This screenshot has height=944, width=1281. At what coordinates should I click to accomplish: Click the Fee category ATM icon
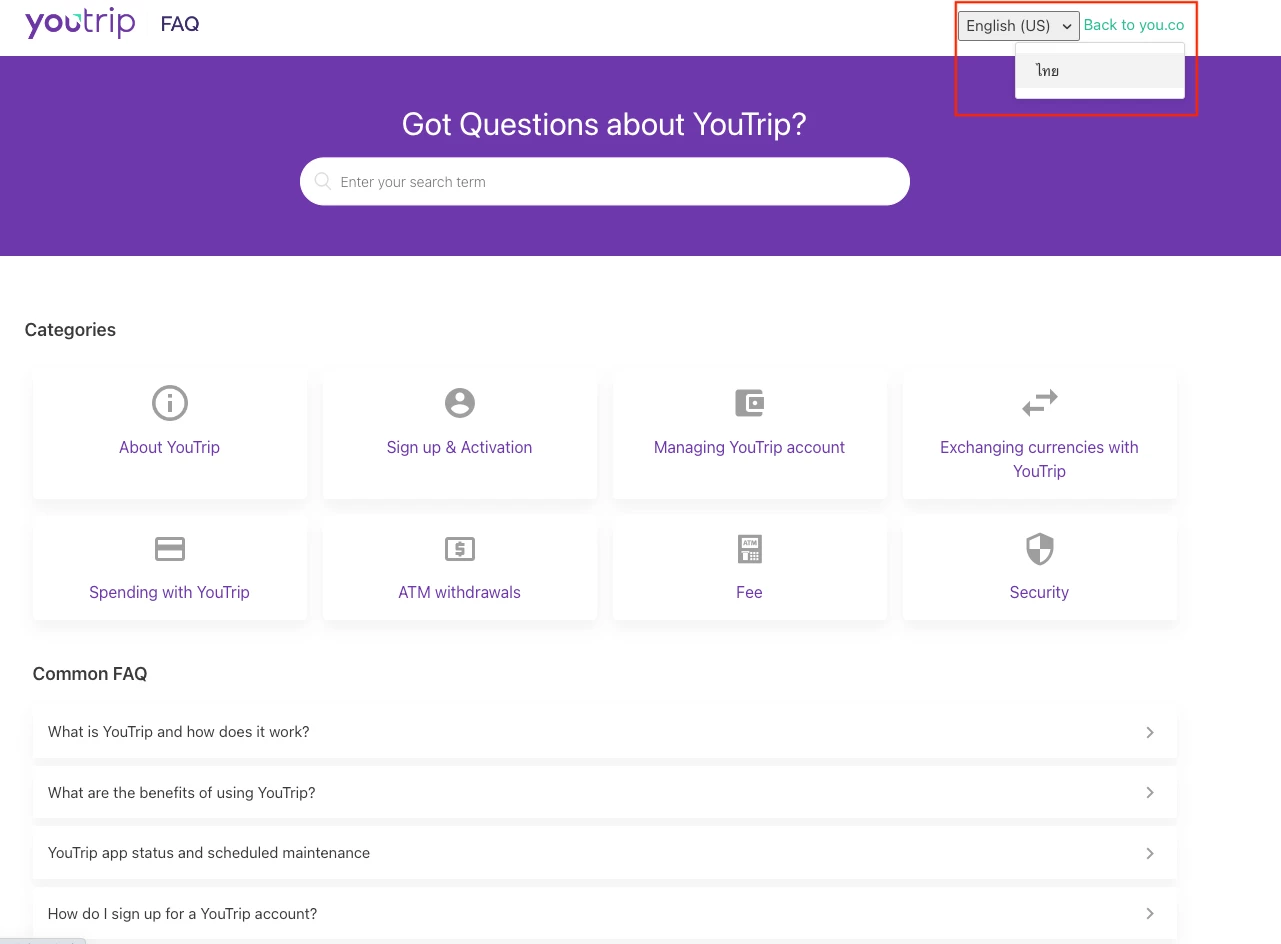tap(749, 549)
